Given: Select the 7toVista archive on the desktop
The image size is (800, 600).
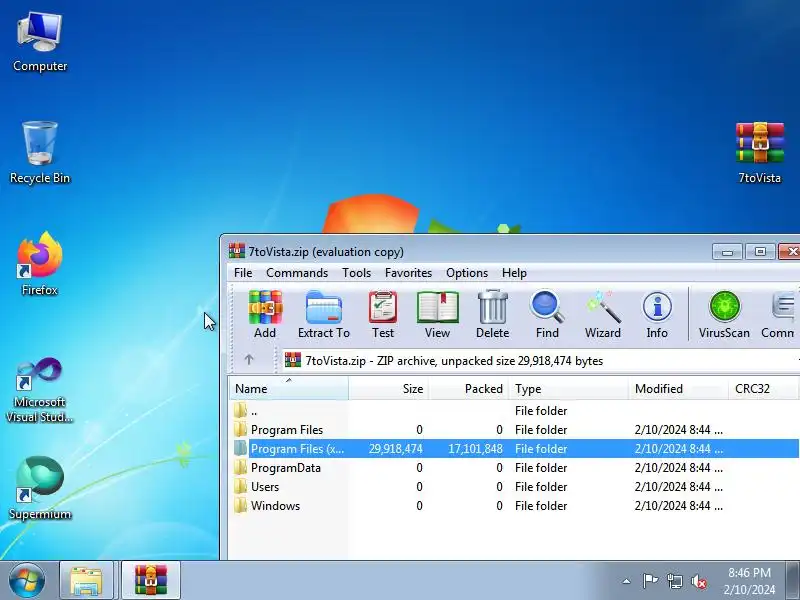Looking at the screenshot, I should (760, 152).
